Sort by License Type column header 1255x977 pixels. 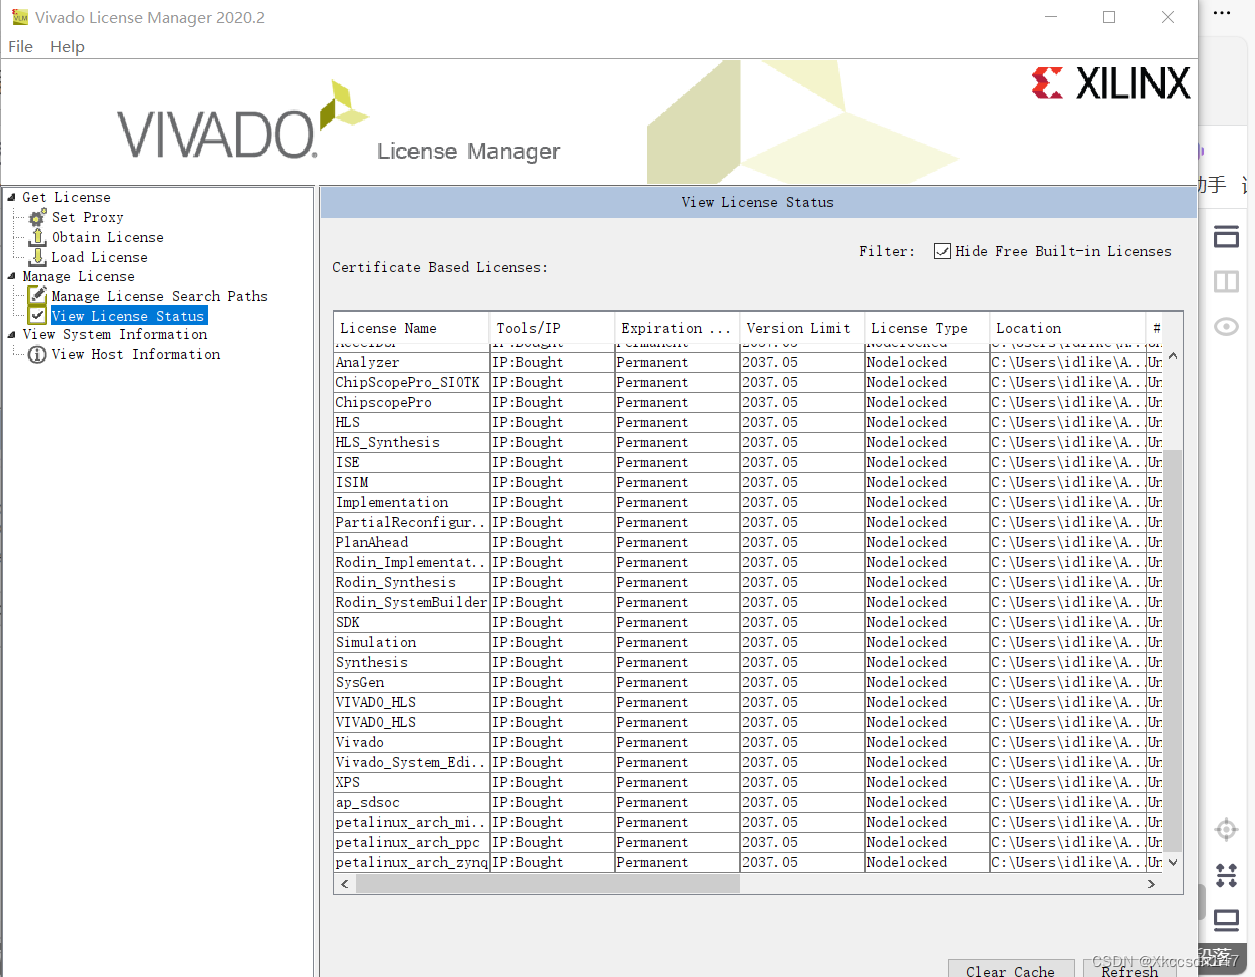coord(927,328)
